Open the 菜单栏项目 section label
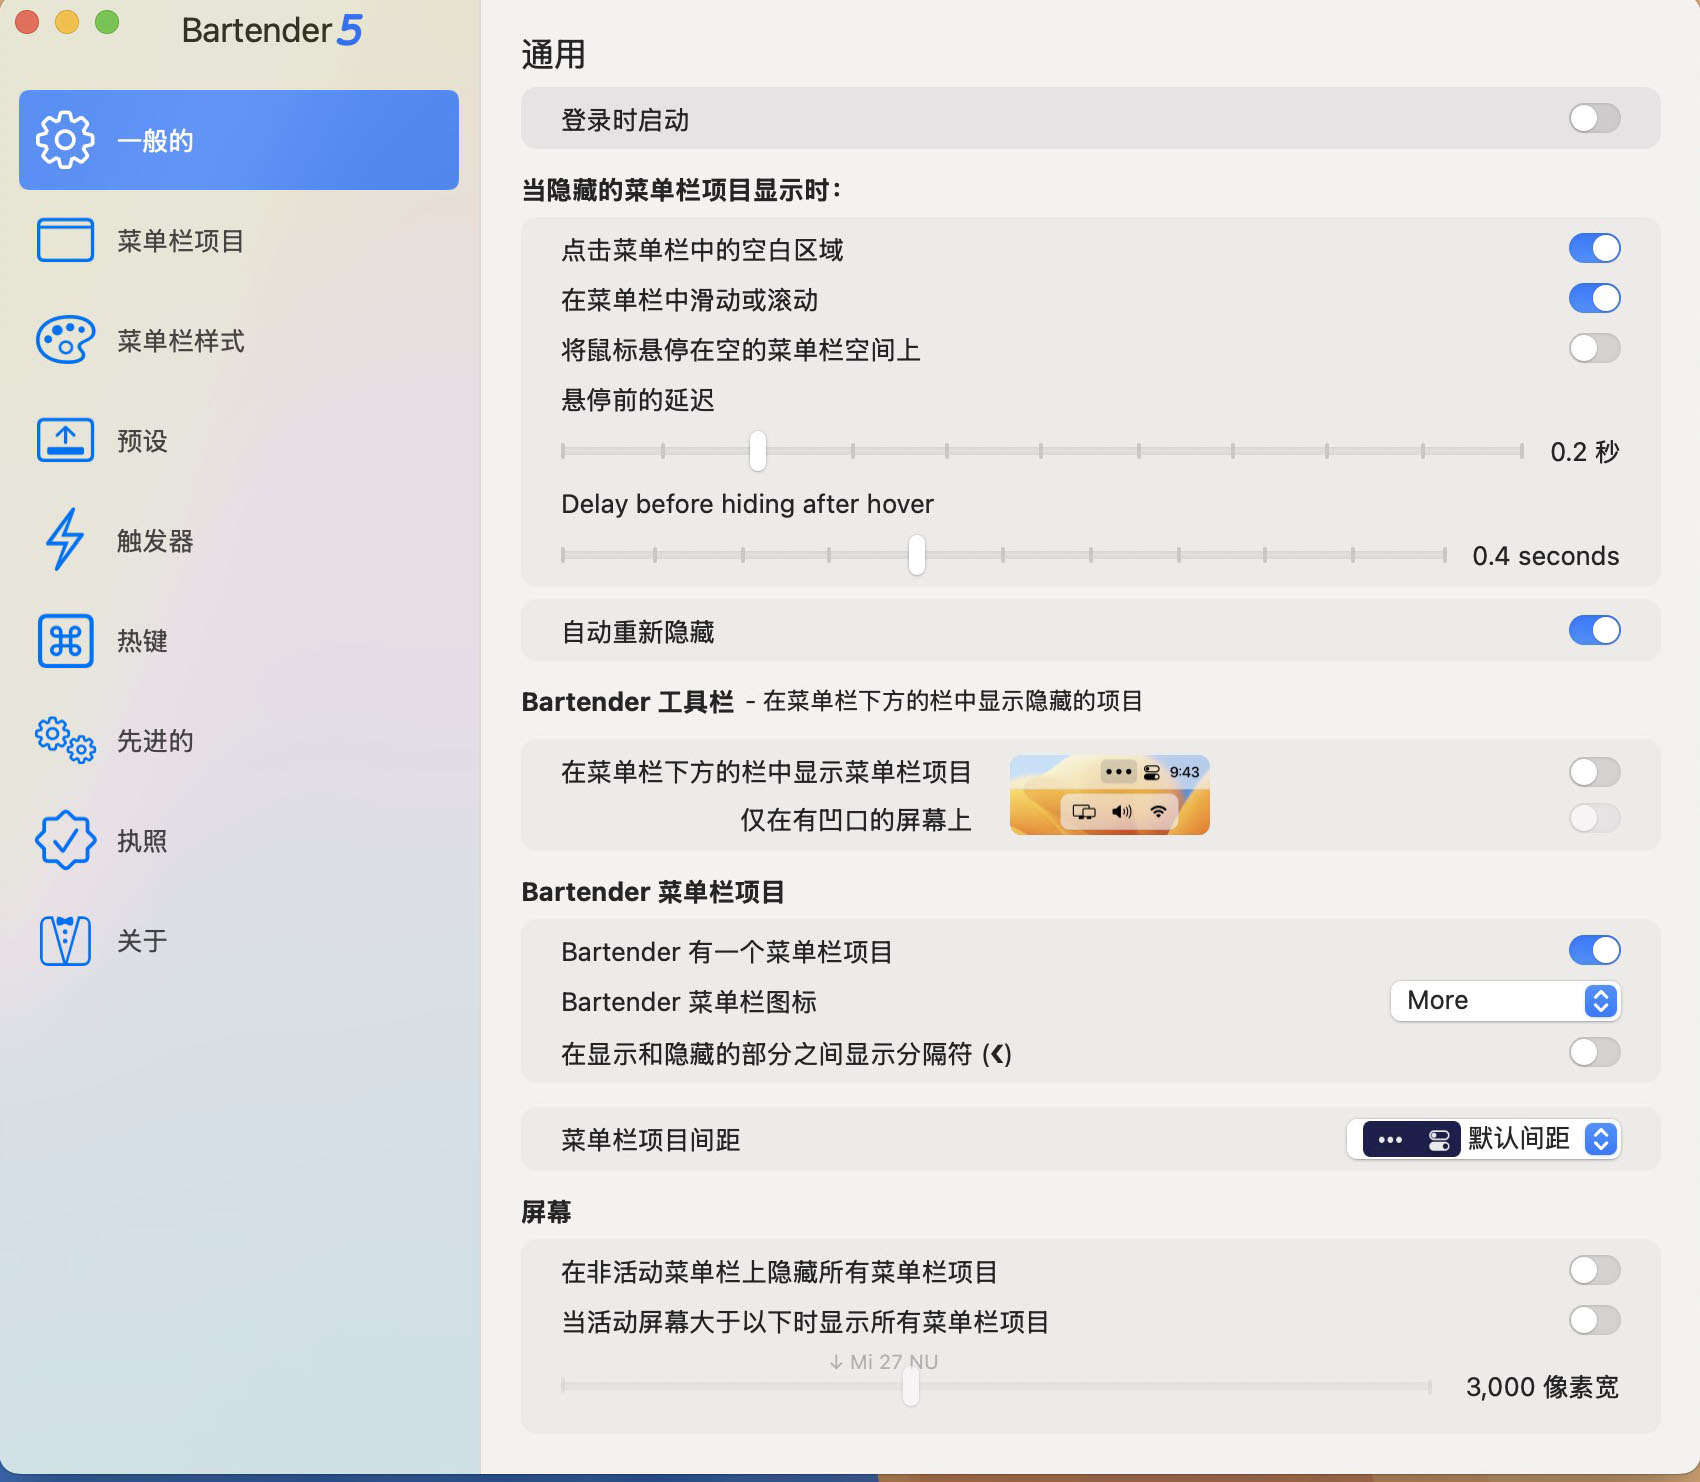 (181, 241)
